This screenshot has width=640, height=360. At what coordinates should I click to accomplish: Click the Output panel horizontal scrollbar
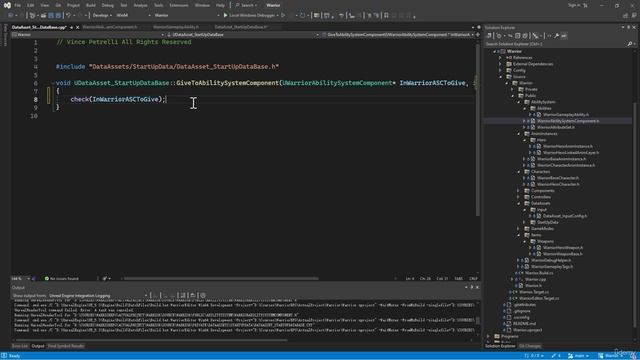(151, 340)
